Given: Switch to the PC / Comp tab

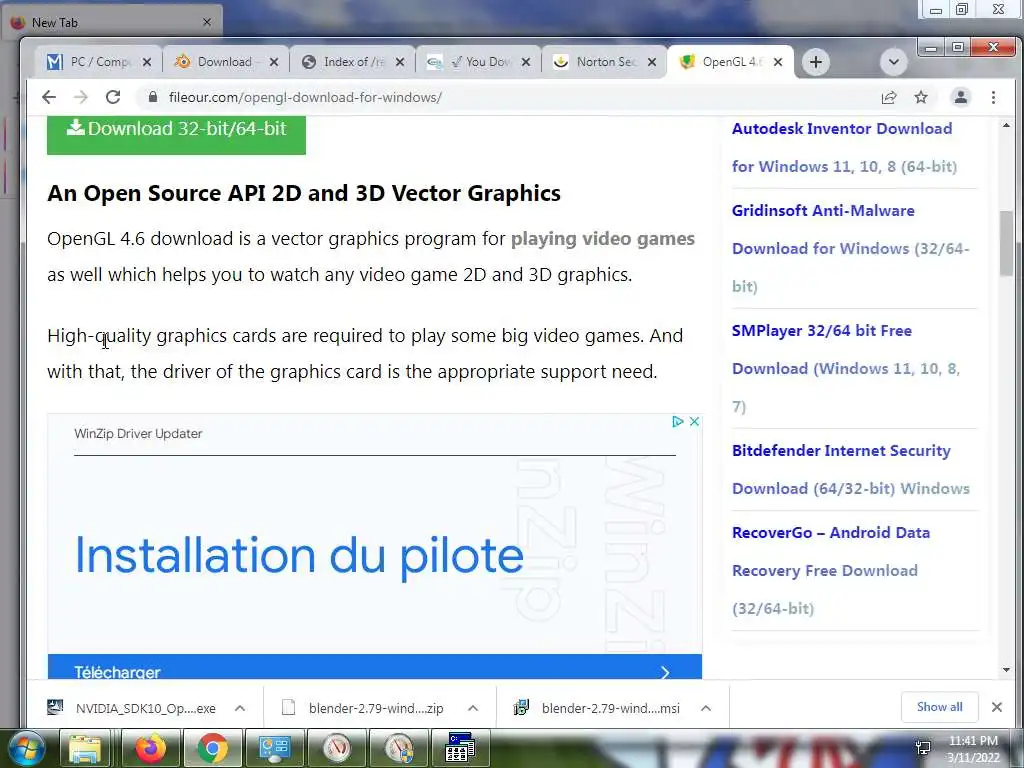Looking at the screenshot, I should pyautogui.click(x=98, y=62).
